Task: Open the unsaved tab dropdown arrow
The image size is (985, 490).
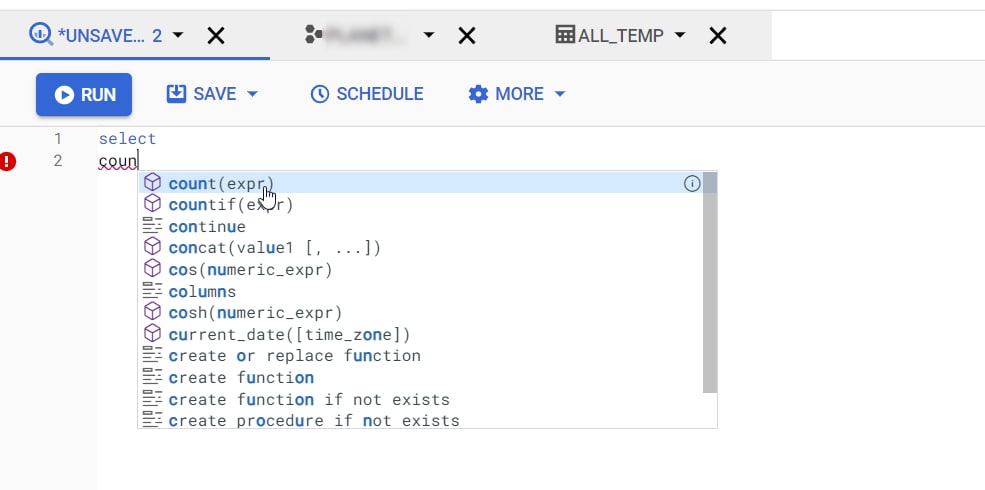Action: point(179,35)
